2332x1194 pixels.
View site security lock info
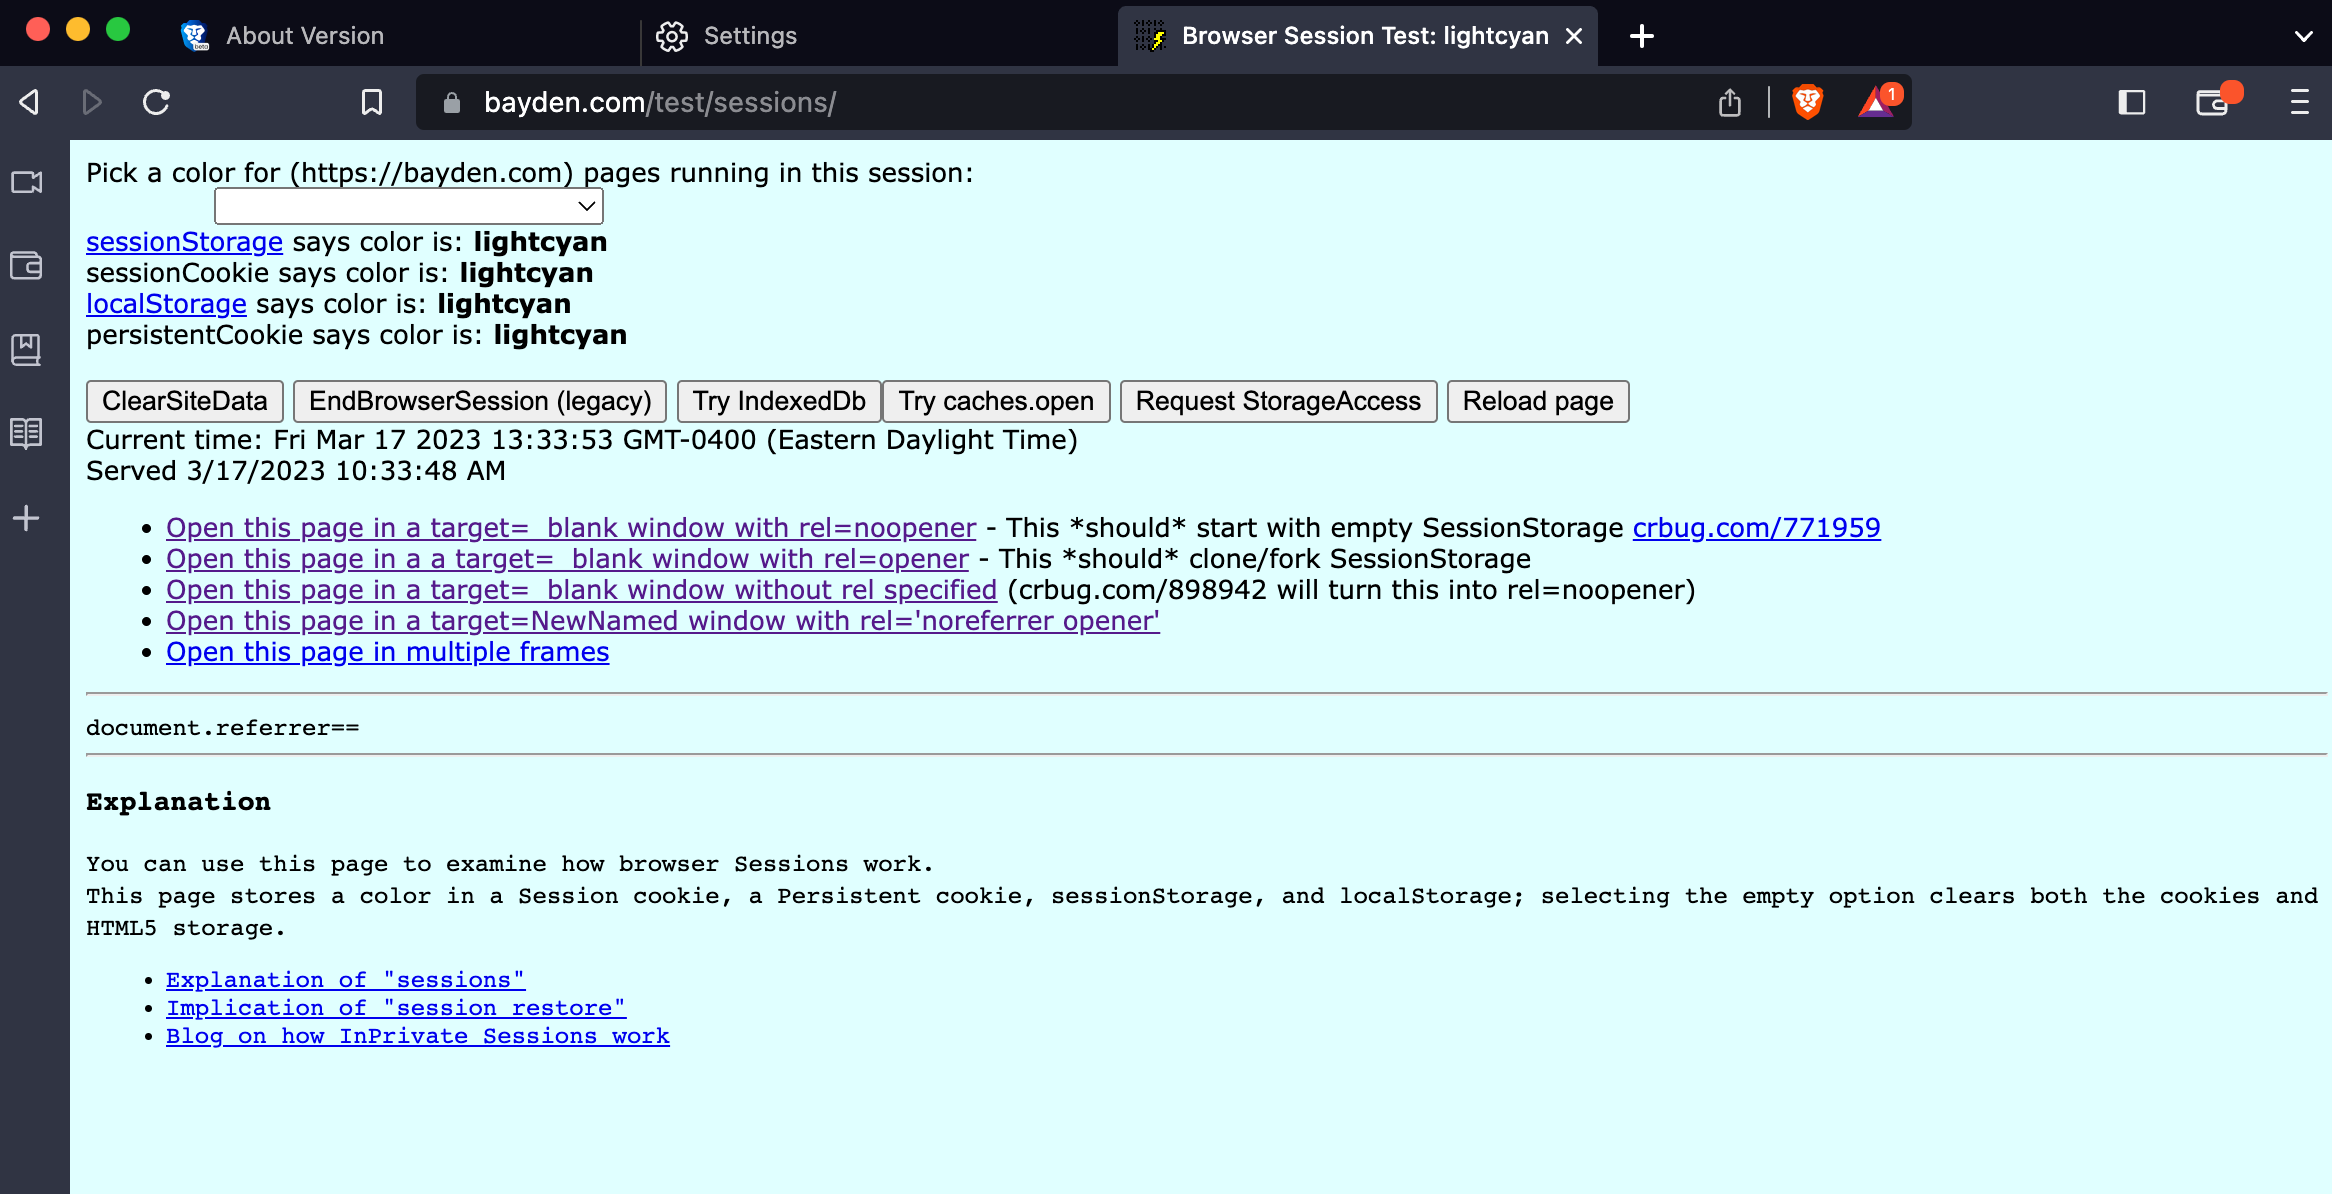click(x=452, y=103)
